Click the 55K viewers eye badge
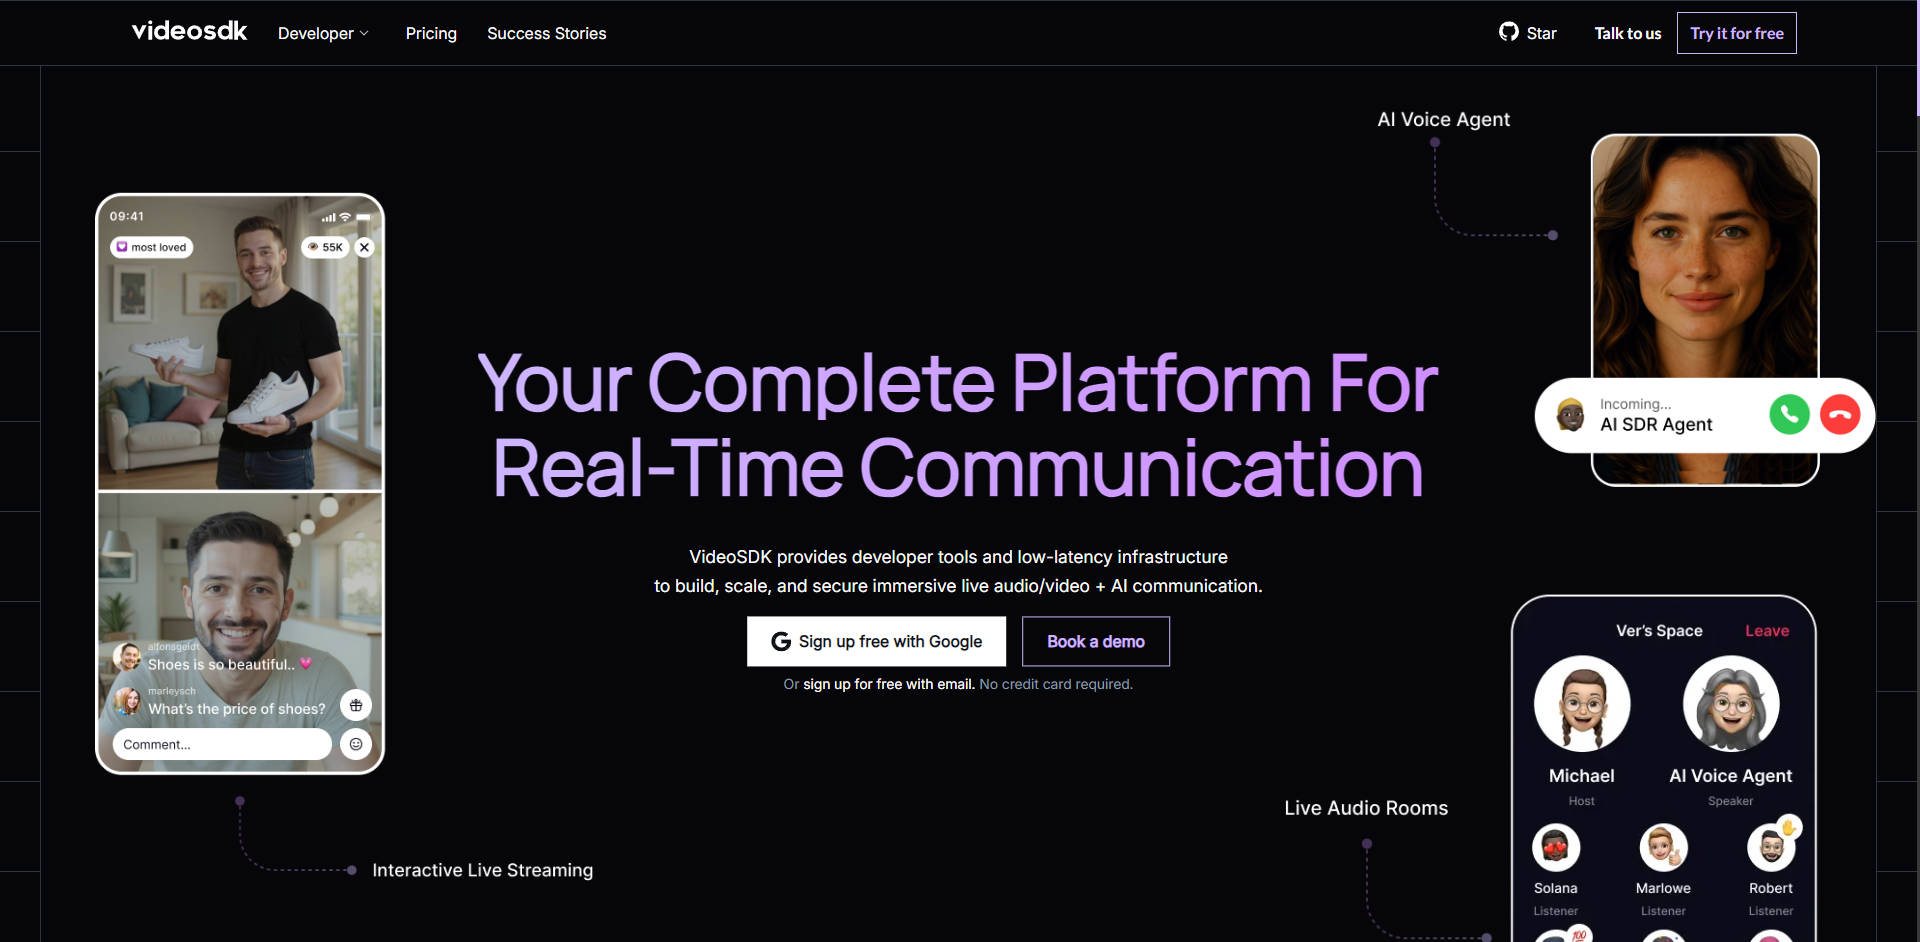 click(325, 247)
